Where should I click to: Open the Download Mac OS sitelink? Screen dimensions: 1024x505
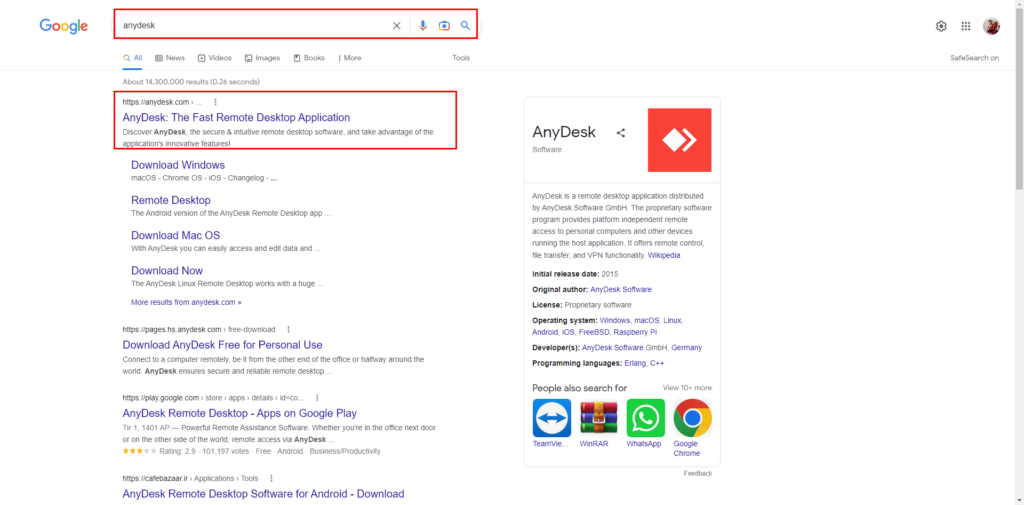[176, 235]
